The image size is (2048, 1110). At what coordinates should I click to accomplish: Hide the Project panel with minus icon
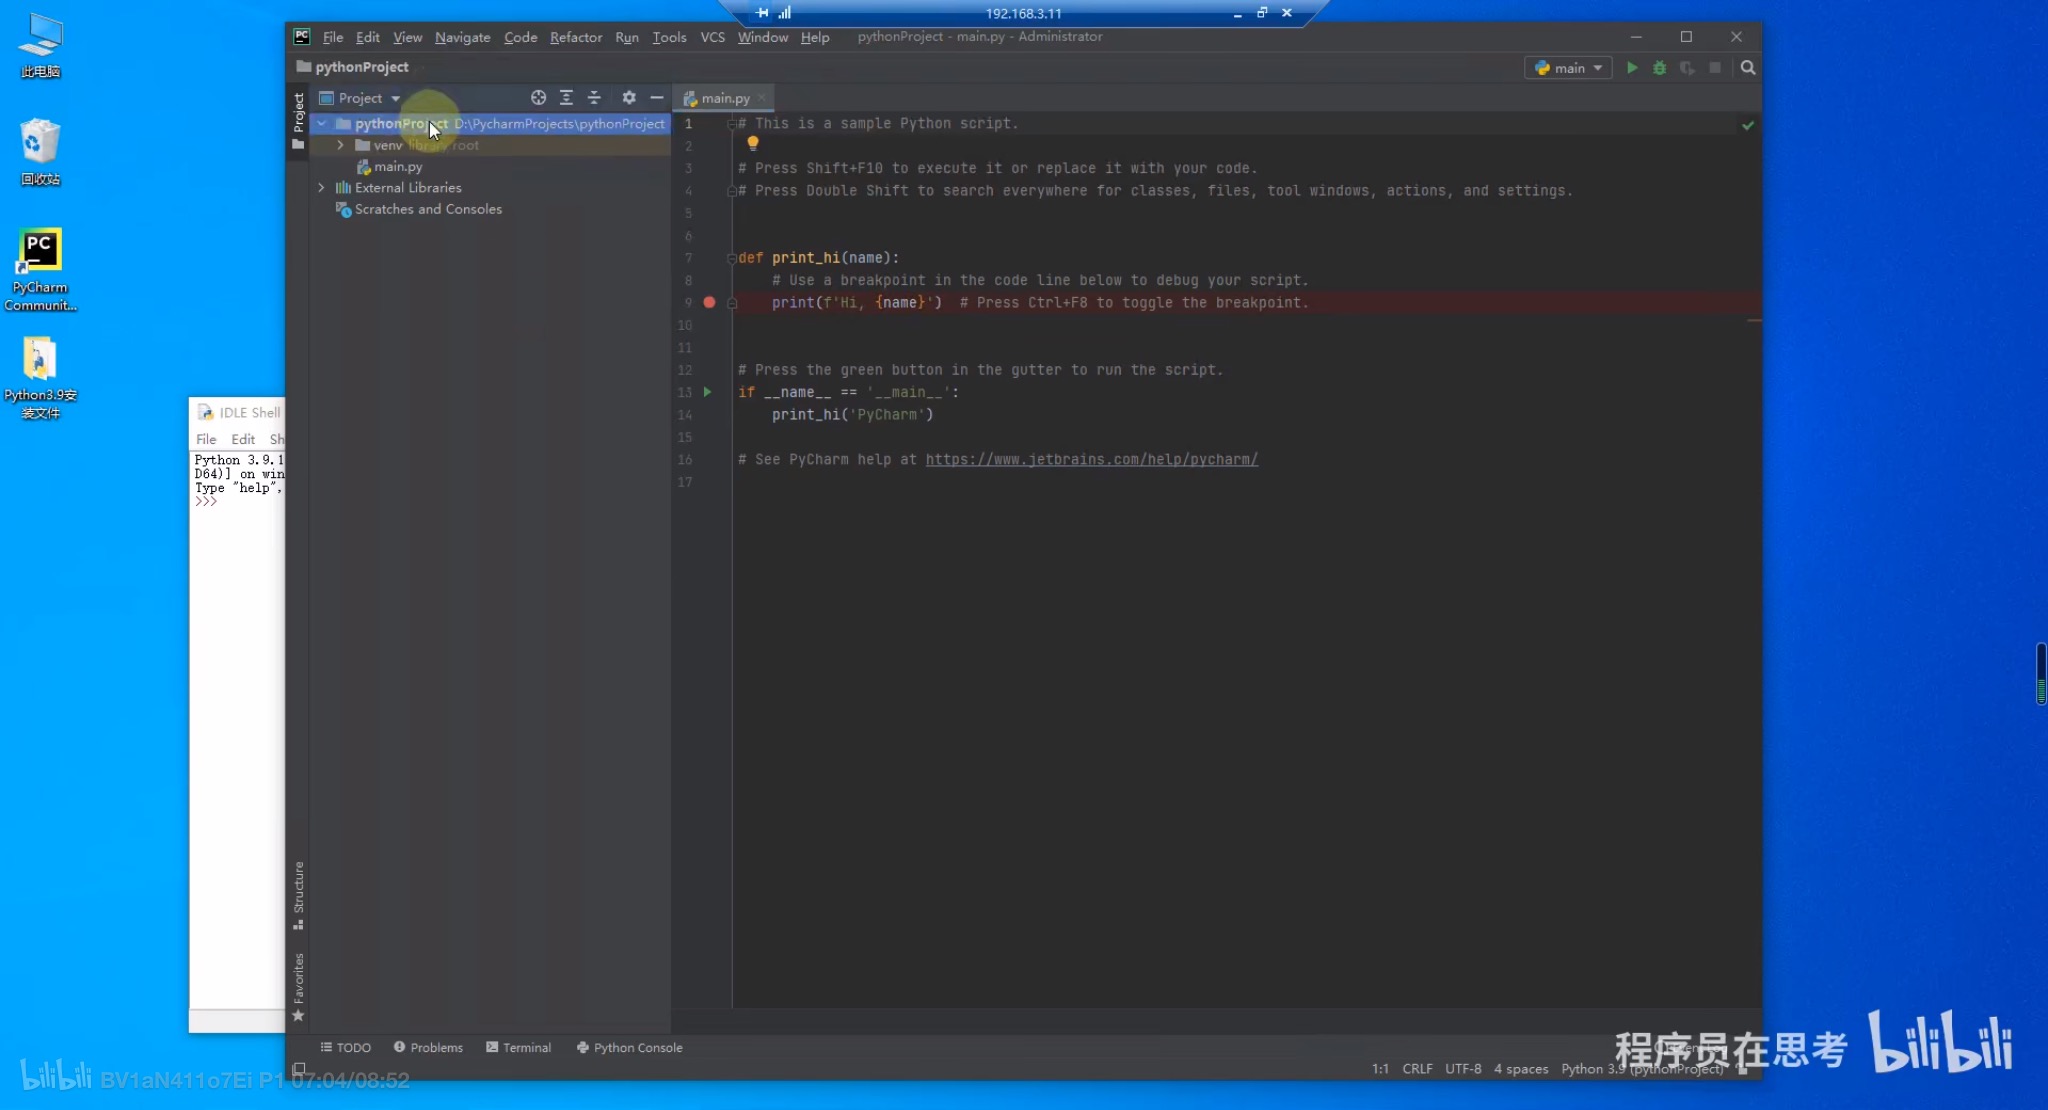(x=657, y=97)
